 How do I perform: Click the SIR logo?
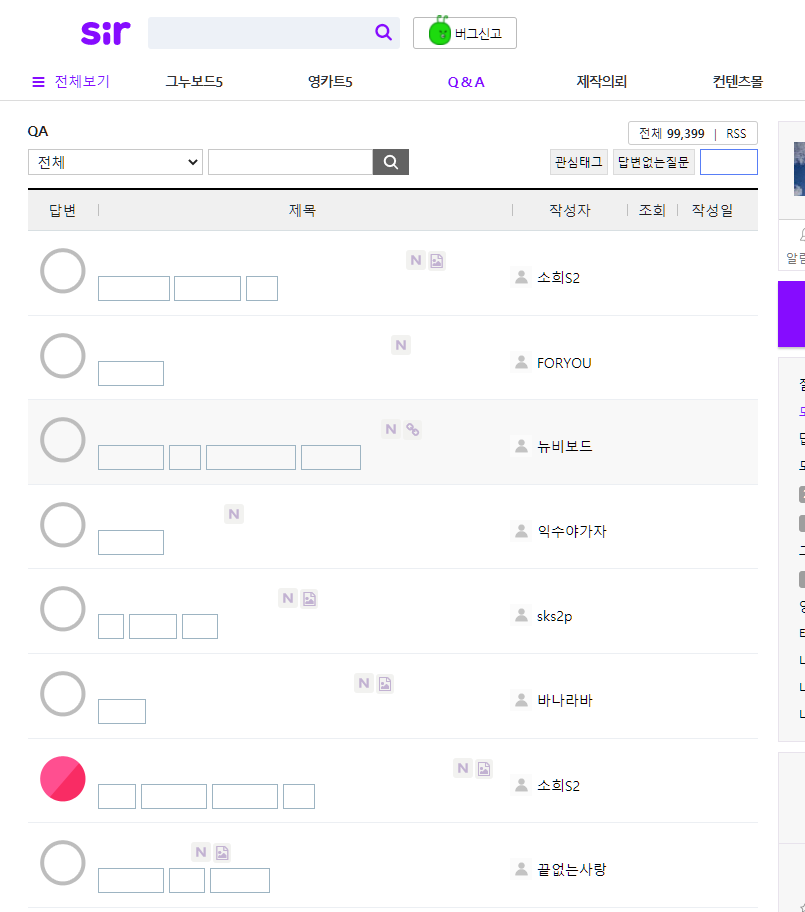(x=106, y=33)
